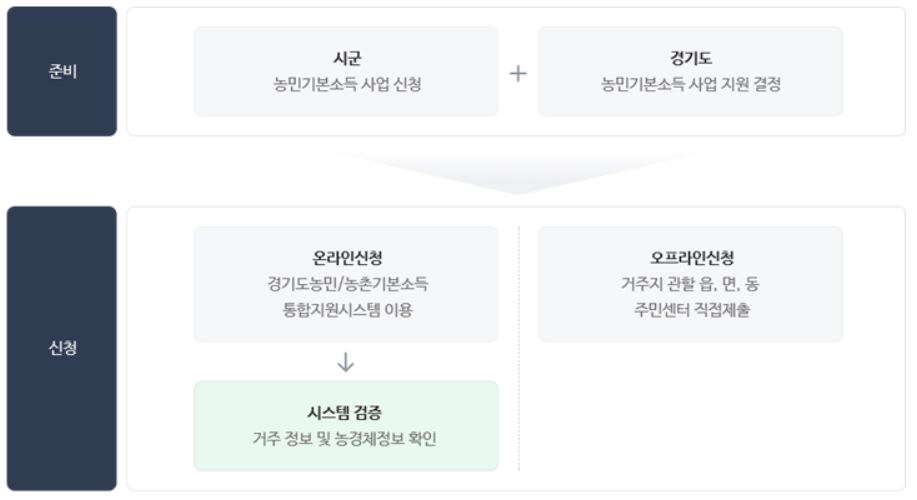Click 농민기본소득 사업 신청 text
The width and height of the screenshot is (917, 500).
pos(347,84)
